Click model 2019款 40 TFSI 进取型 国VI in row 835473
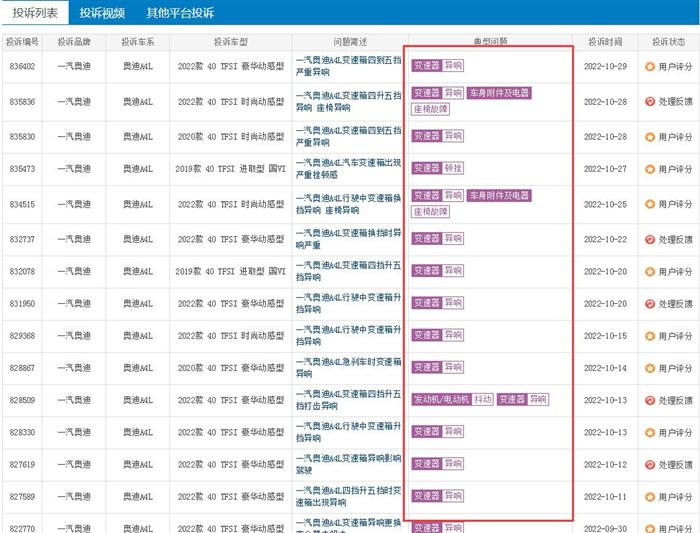This screenshot has height=533, width=700. (x=230, y=169)
